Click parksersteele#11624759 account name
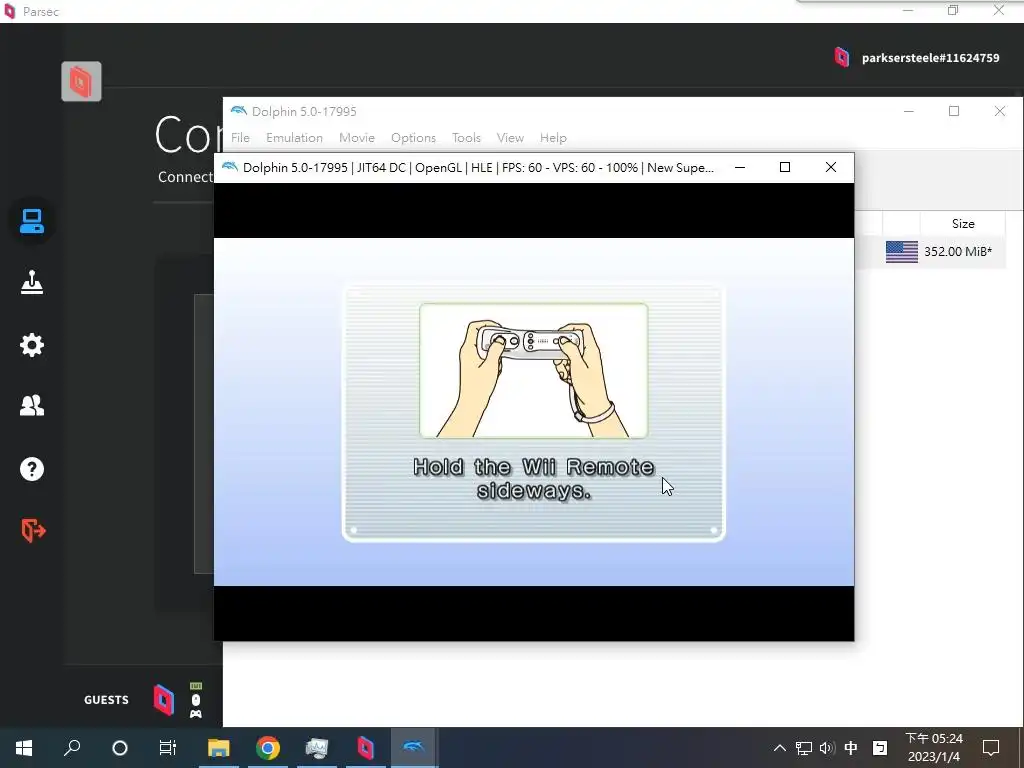This screenshot has width=1024, height=768. click(x=930, y=57)
